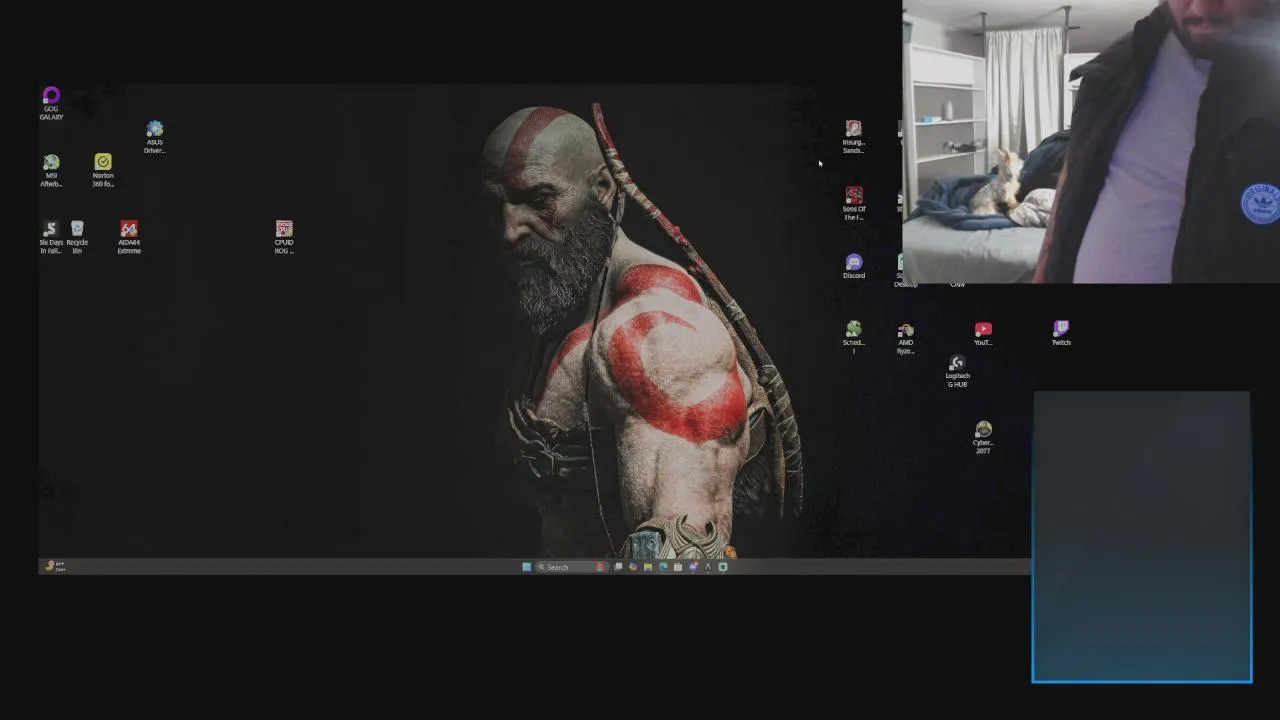Open the Schedule I game shortcut
The width and height of the screenshot is (1280, 720).
point(853,337)
